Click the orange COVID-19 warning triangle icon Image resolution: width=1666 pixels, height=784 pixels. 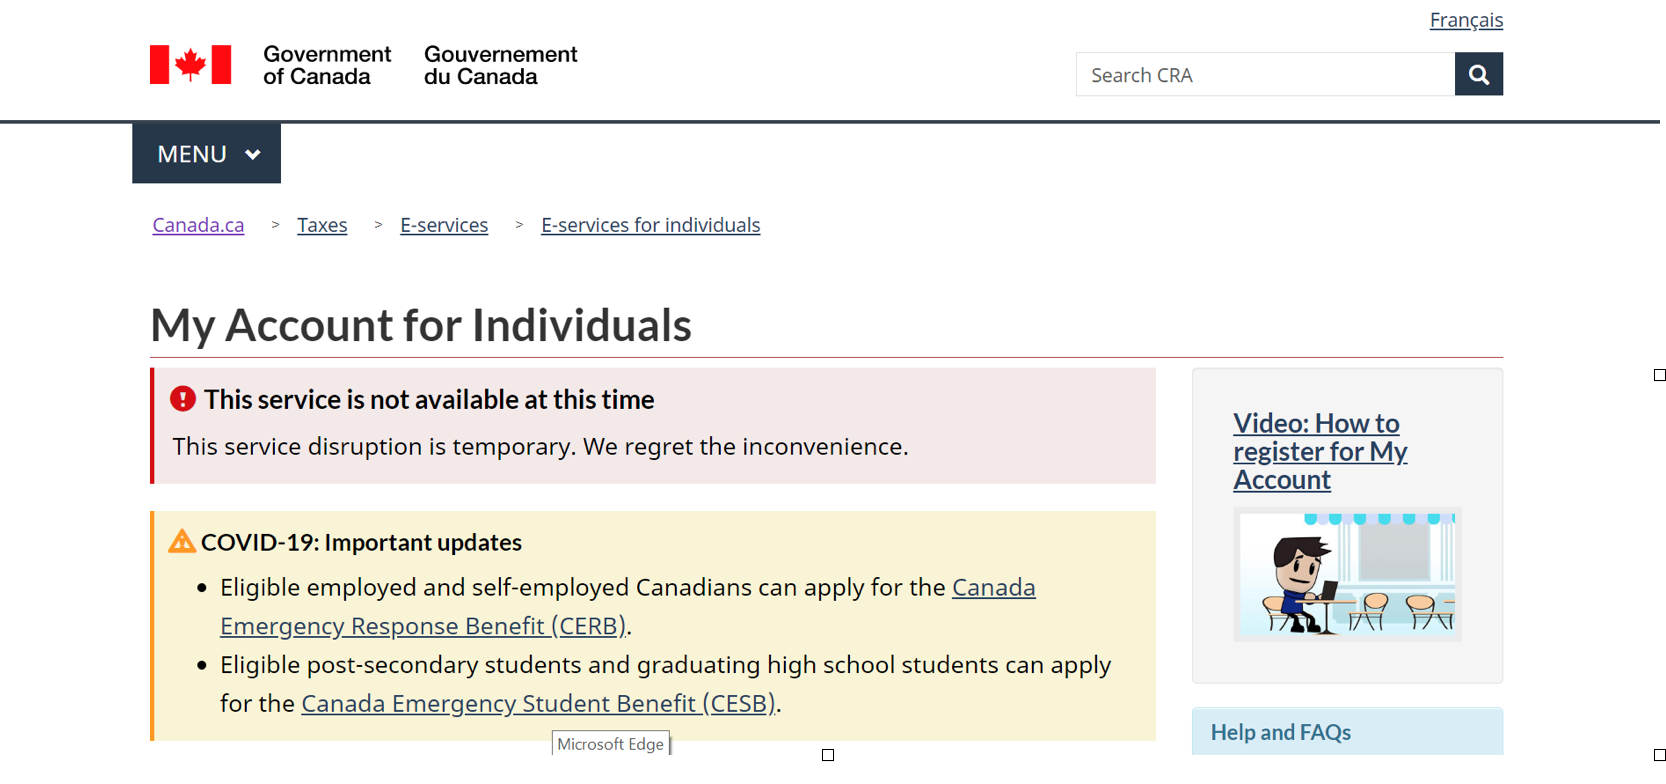coord(182,541)
